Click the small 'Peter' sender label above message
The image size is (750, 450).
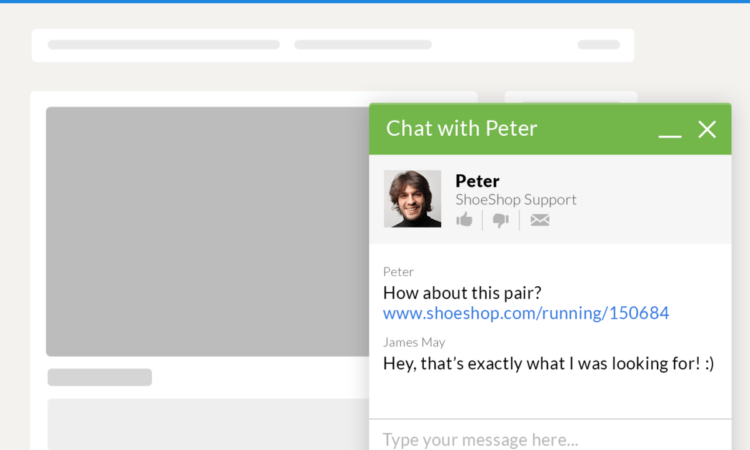click(x=398, y=272)
